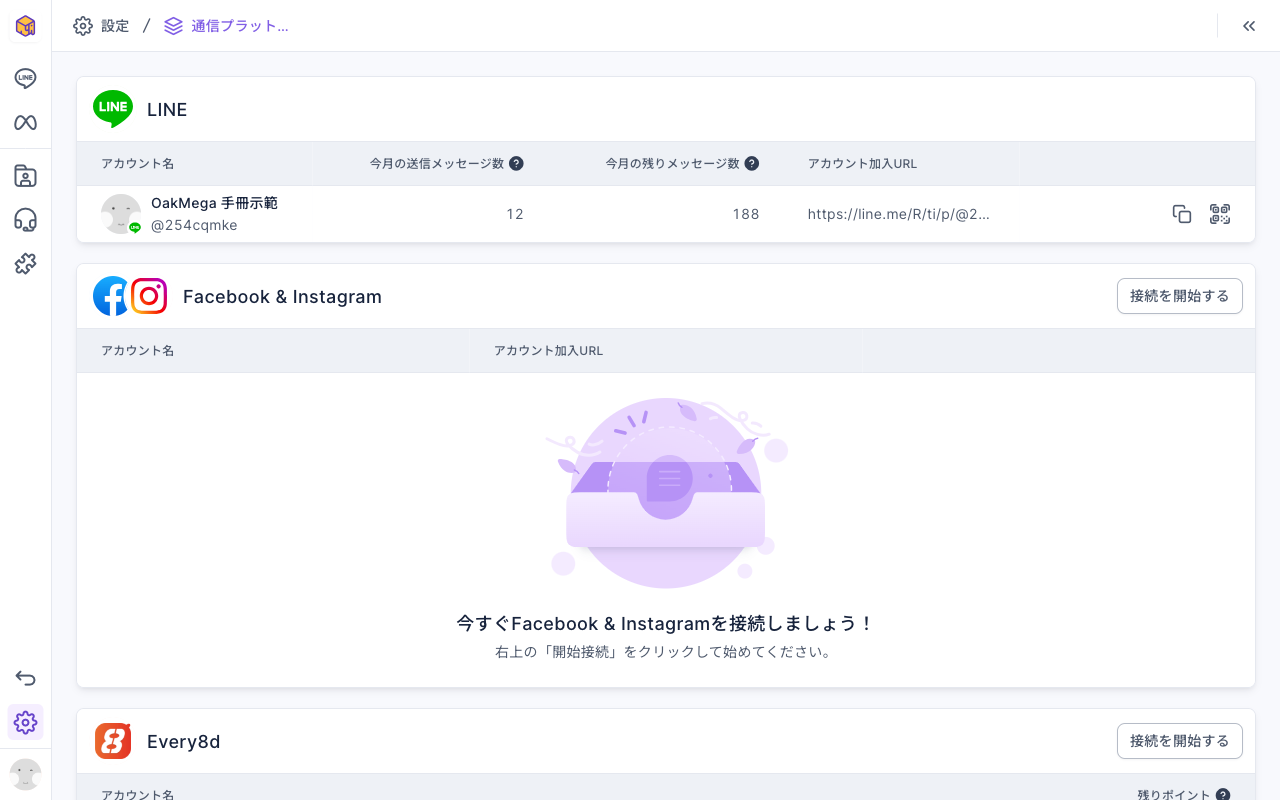The height and width of the screenshot is (800, 1280).
Task: Click help icon beside 残りポイント
Action: 1222,795
